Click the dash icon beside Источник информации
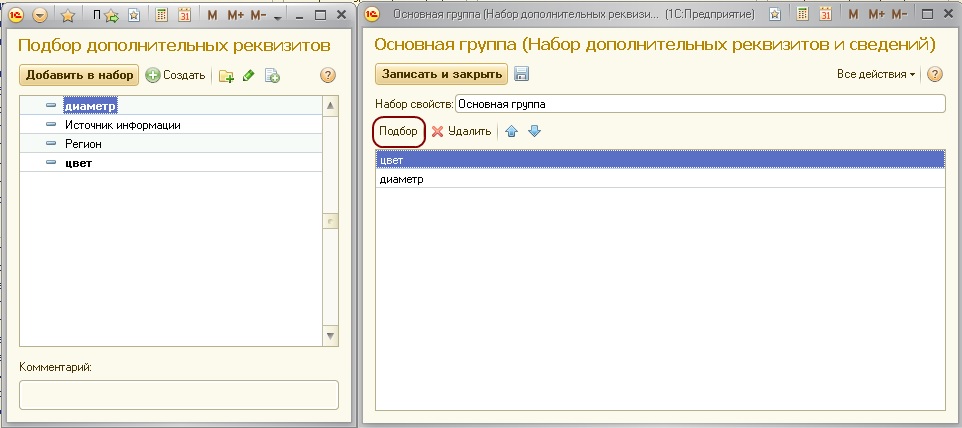Viewport: 962px width, 428px height. (x=51, y=125)
